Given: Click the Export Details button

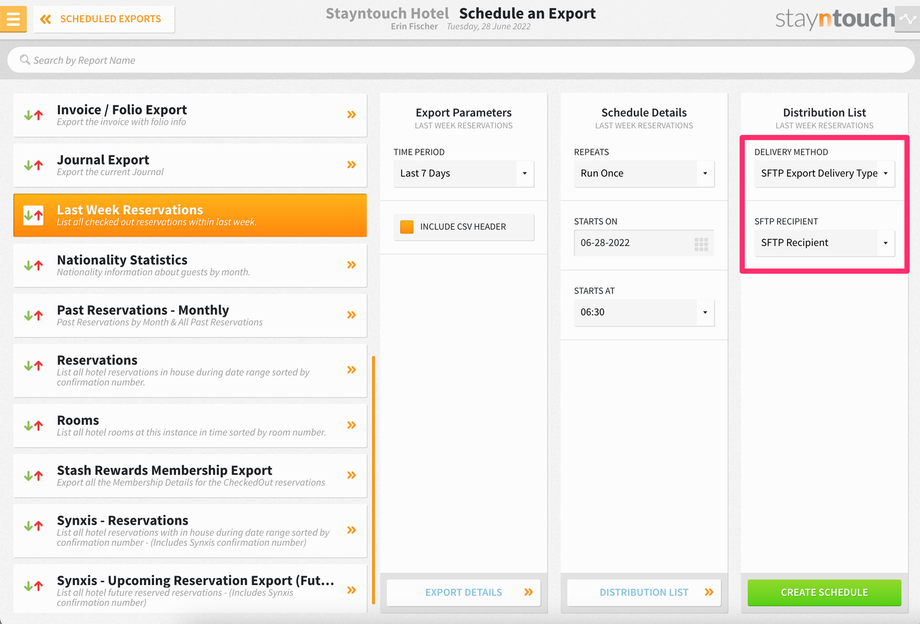Looking at the screenshot, I should [464, 592].
